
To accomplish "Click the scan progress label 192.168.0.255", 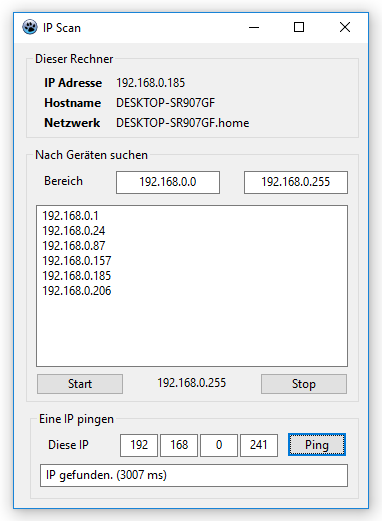I will [x=192, y=383].
